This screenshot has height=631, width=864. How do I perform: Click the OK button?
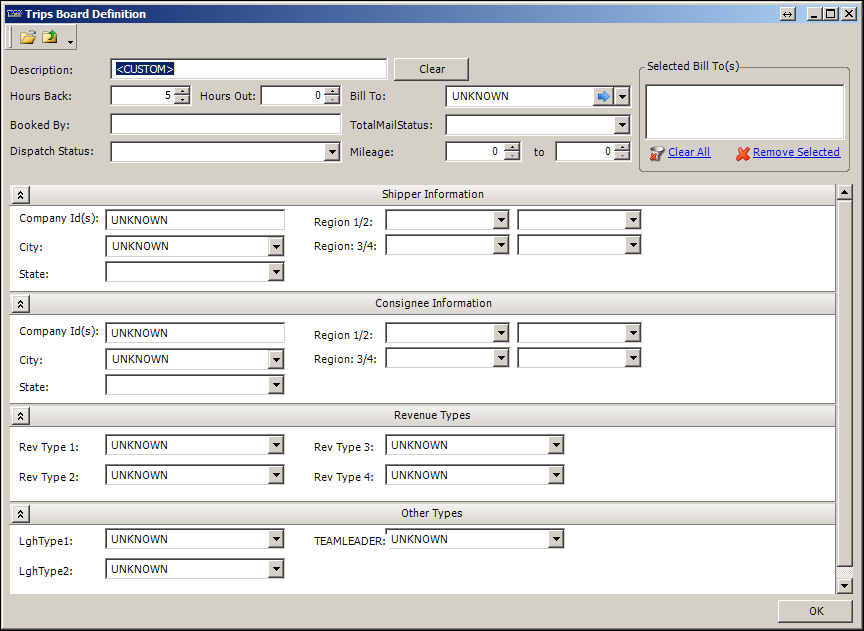pyautogui.click(x=815, y=611)
